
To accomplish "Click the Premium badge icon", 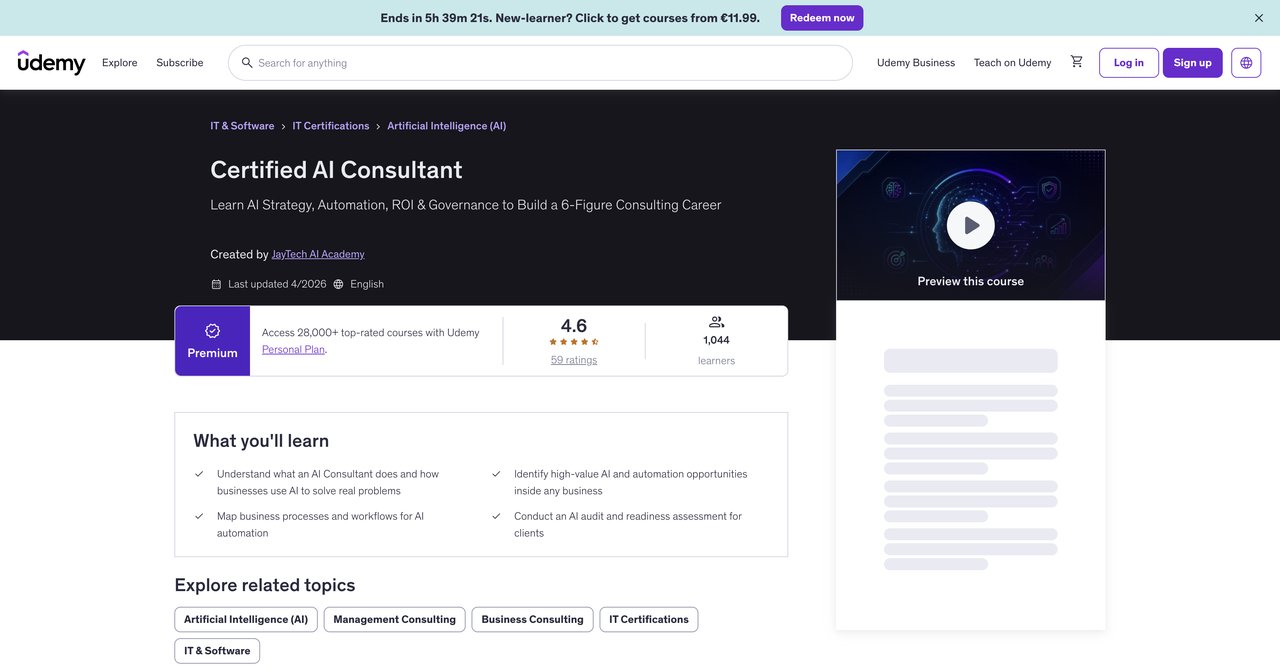I will pyautogui.click(x=212, y=331).
